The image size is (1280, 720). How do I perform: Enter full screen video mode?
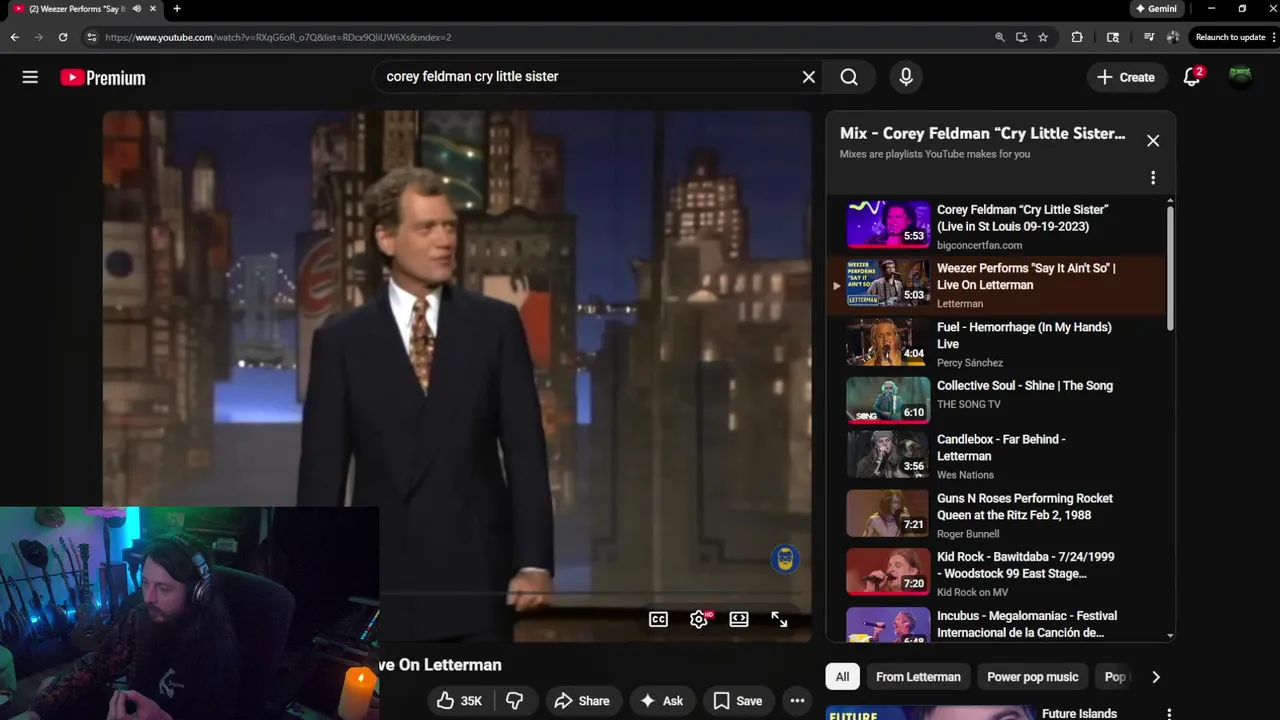pos(779,619)
